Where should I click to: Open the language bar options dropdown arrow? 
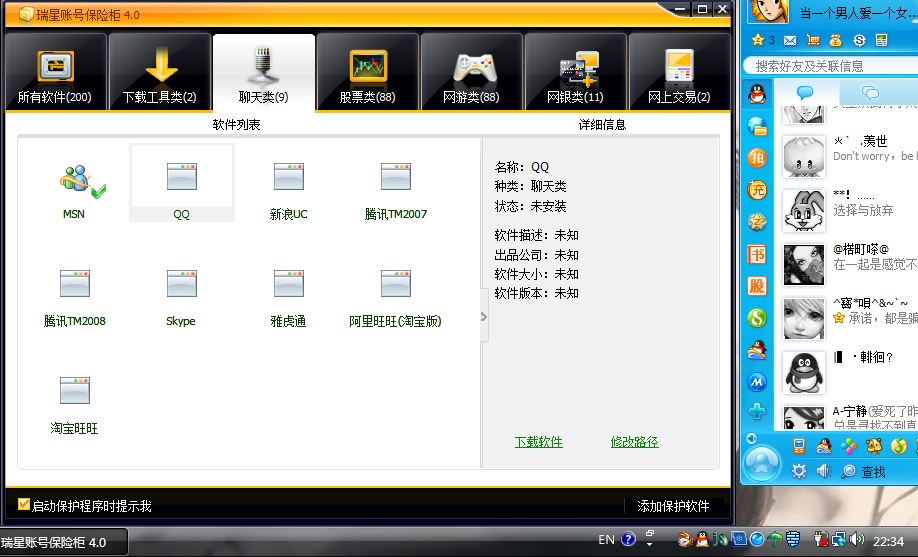pyautogui.click(x=649, y=544)
